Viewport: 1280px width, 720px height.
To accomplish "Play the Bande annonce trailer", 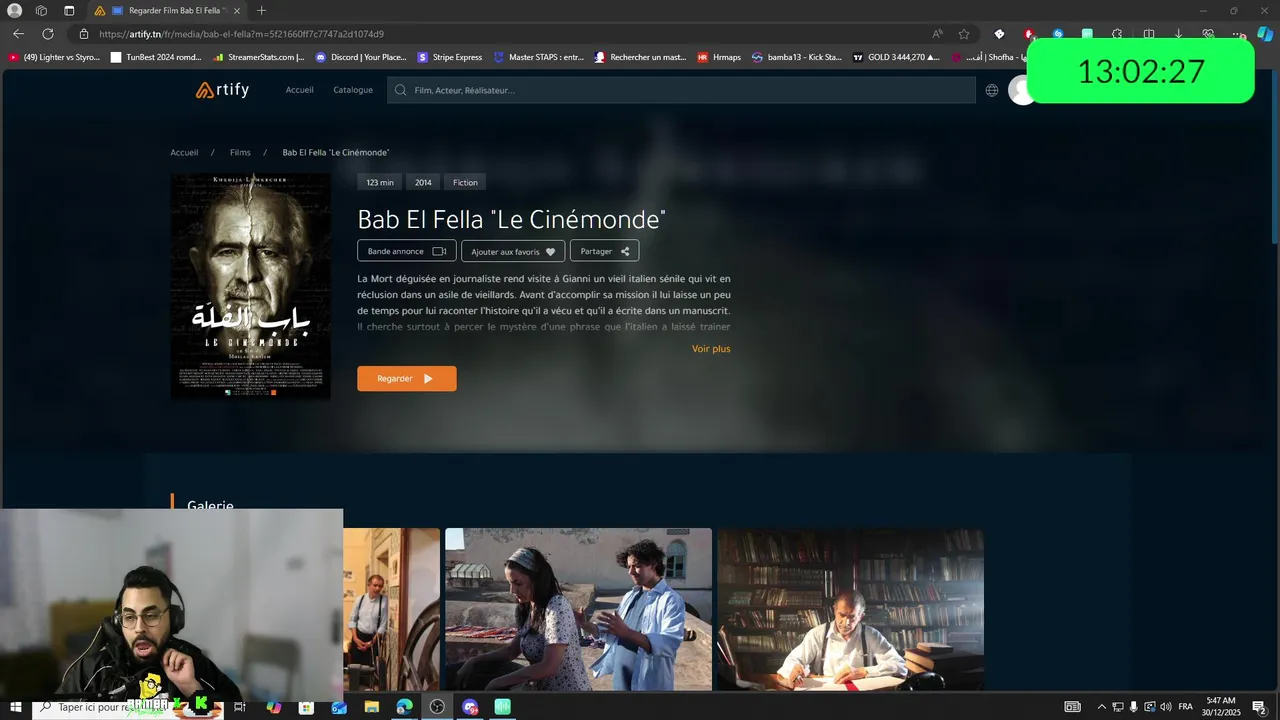I will click(407, 251).
